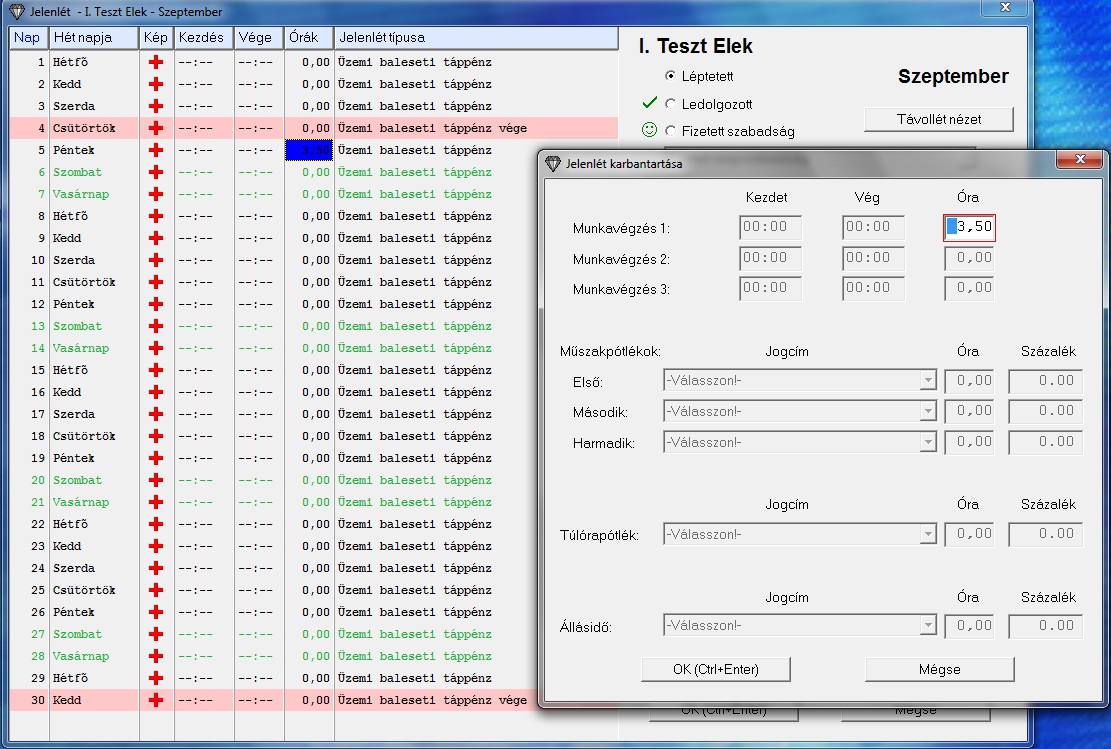
Task: Click the red cross icon for day 1
Action: coord(155,62)
